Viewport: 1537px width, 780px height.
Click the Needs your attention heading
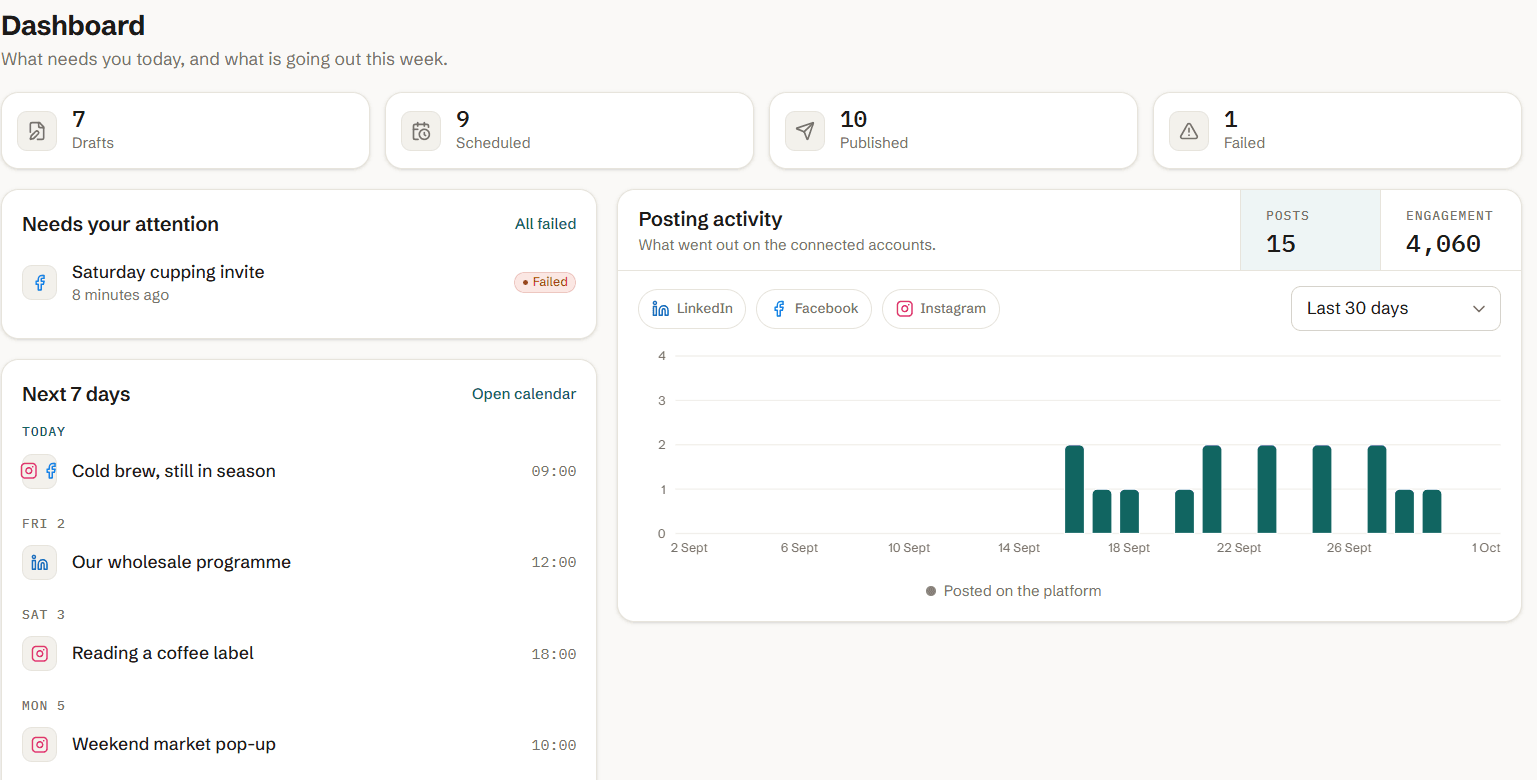[x=120, y=224]
